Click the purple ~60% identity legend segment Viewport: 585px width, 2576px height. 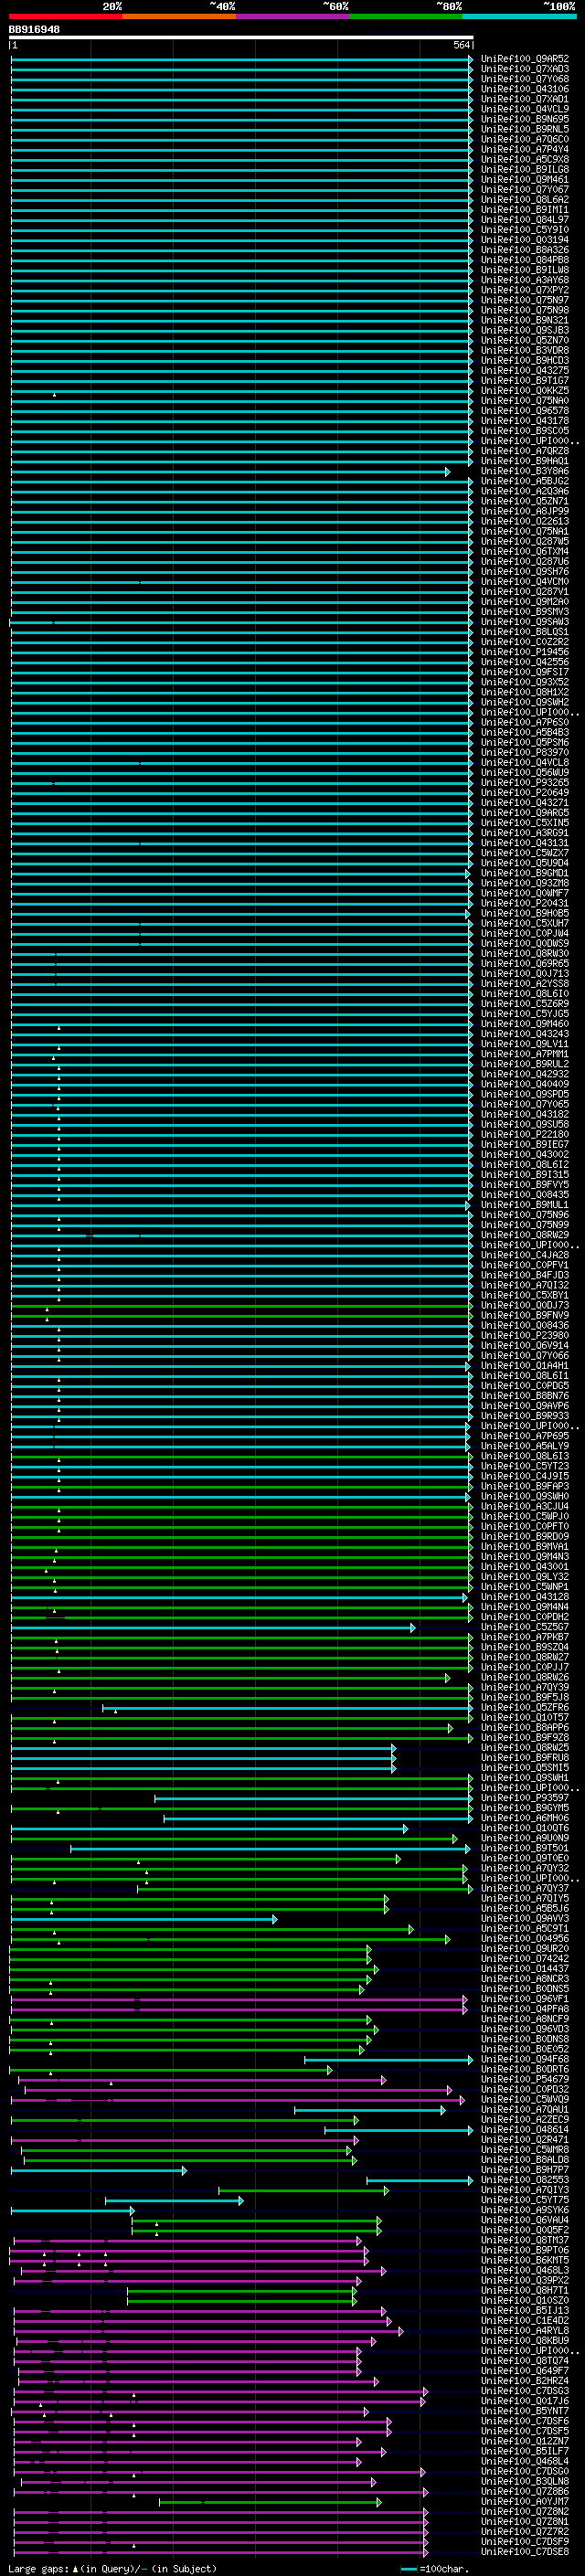tap(292, 16)
